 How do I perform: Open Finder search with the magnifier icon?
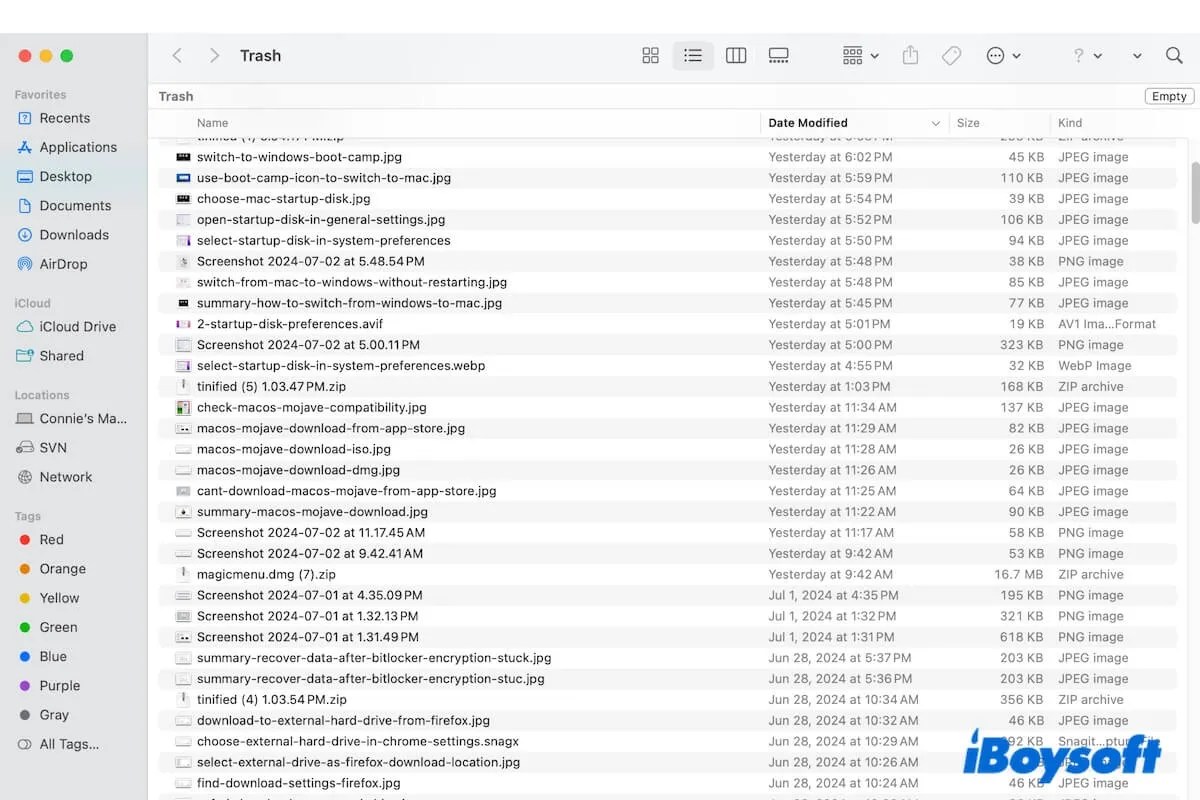tap(1174, 56)
